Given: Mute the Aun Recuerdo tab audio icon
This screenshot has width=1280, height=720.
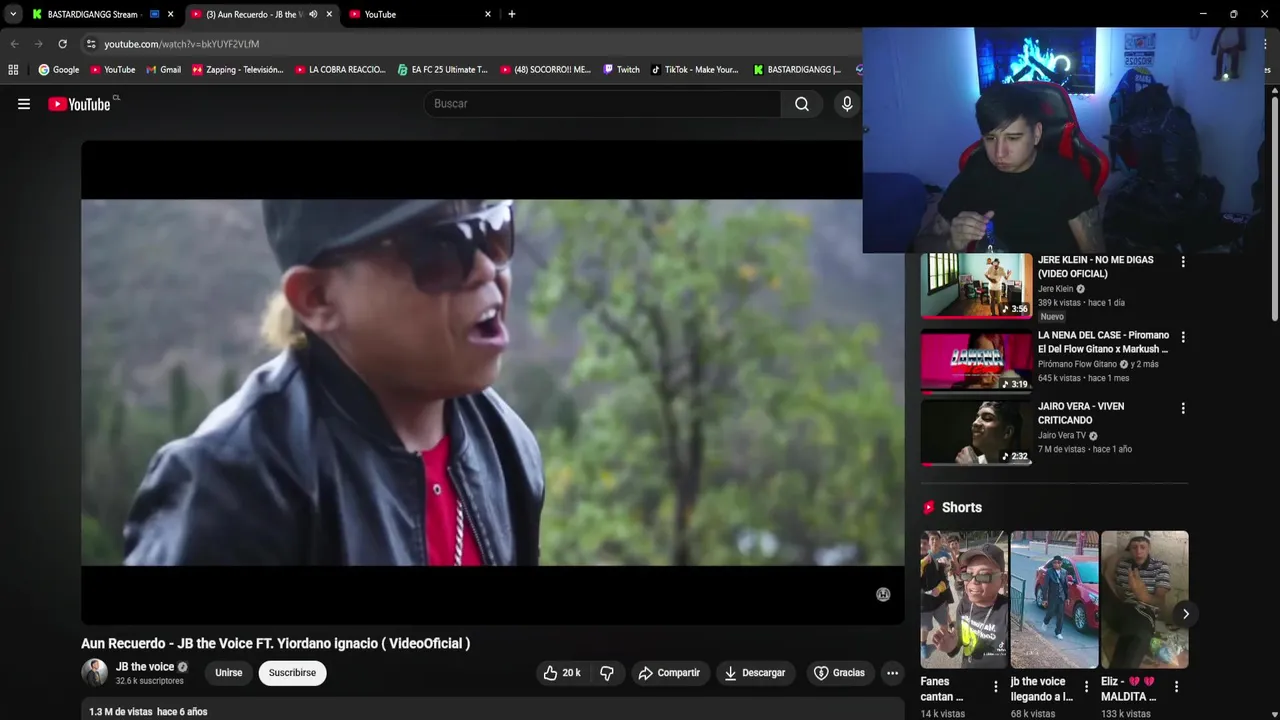Looking at the screenshot, I should 313,14.
